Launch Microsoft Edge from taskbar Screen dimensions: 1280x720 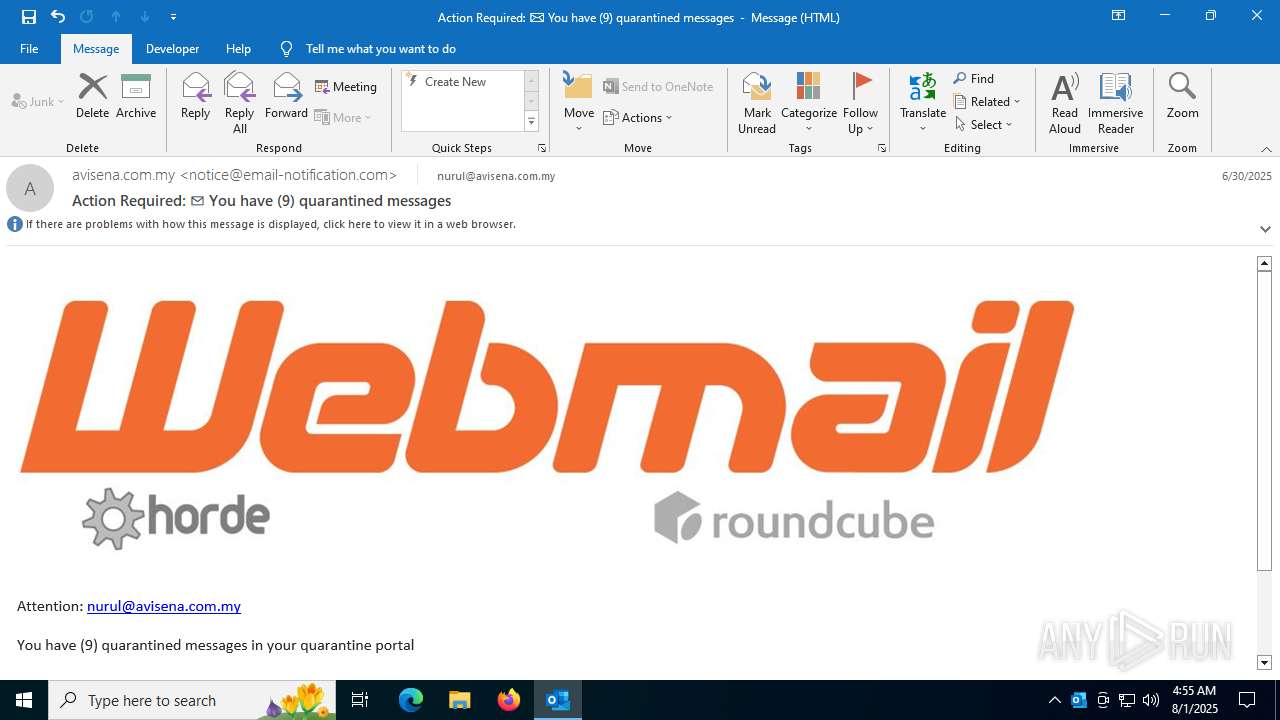click(411, 700)
